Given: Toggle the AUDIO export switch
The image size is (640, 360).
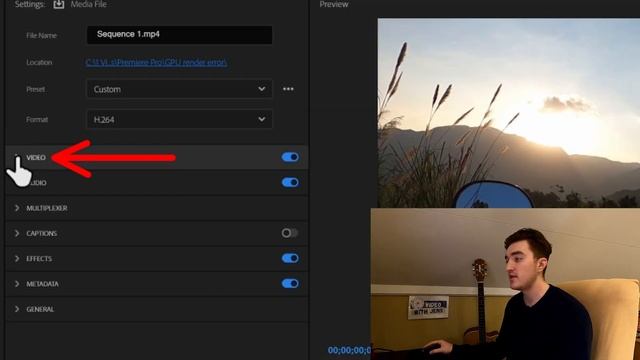Looking at the screenshot, I should coord(290,182).
